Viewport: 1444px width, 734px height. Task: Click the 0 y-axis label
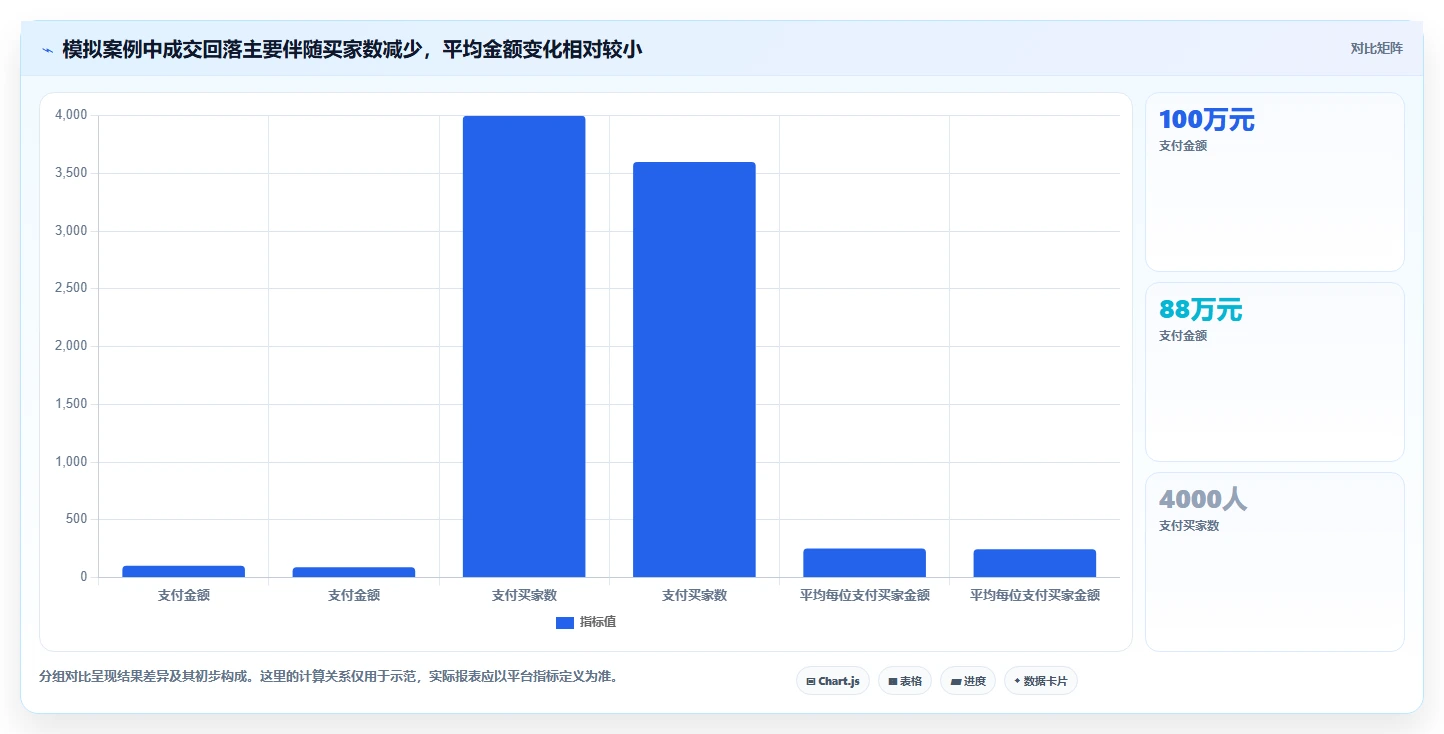tap(84, 577)
